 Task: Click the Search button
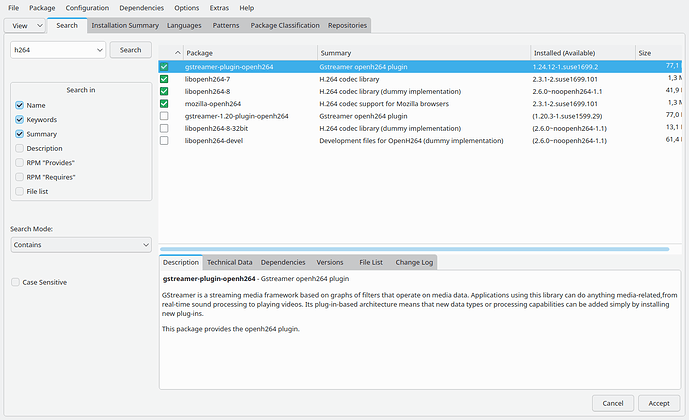click(131, 50)
